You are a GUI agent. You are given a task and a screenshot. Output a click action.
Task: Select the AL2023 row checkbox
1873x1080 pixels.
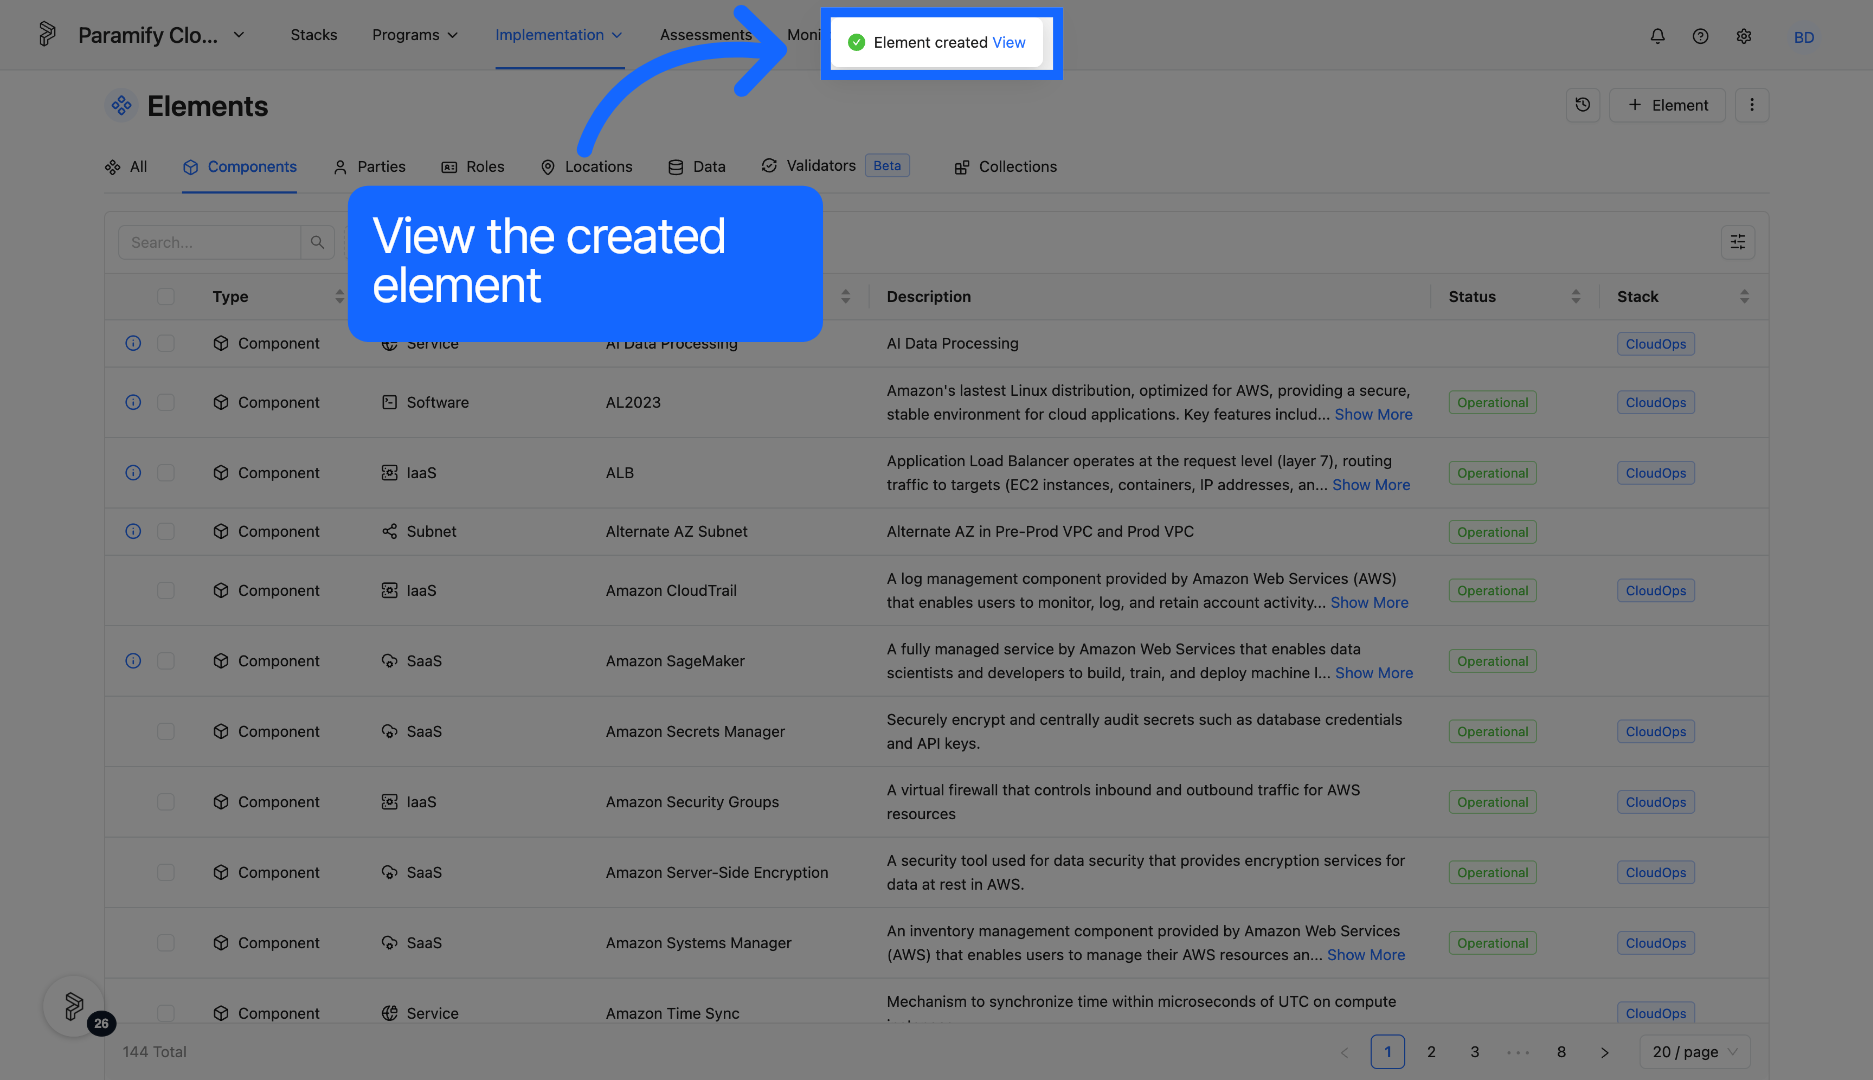(166, 402)
